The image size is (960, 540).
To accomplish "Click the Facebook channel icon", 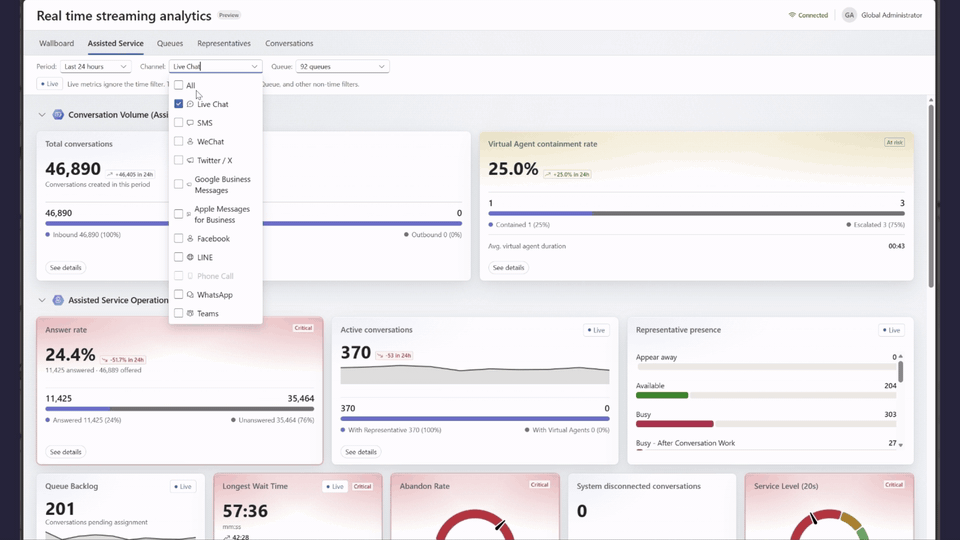I will (190, 239).
